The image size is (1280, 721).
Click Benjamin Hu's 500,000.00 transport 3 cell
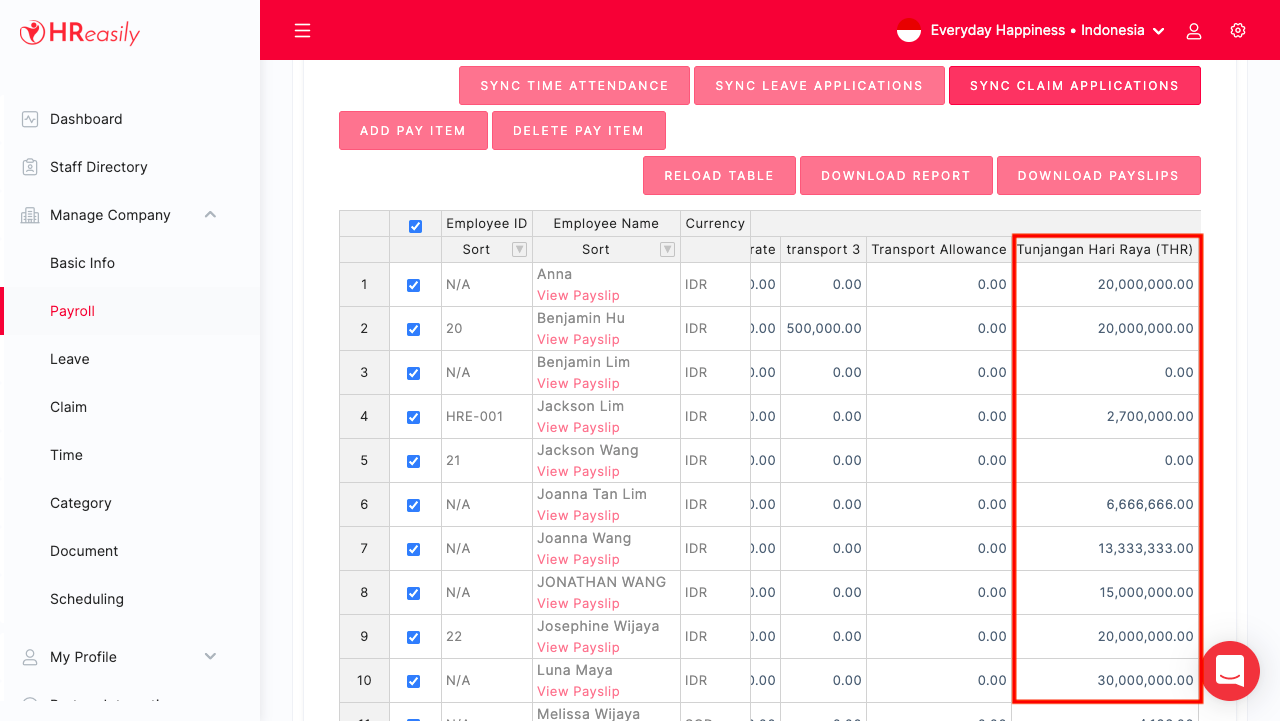pyautogui.click(x=823, y=329)
